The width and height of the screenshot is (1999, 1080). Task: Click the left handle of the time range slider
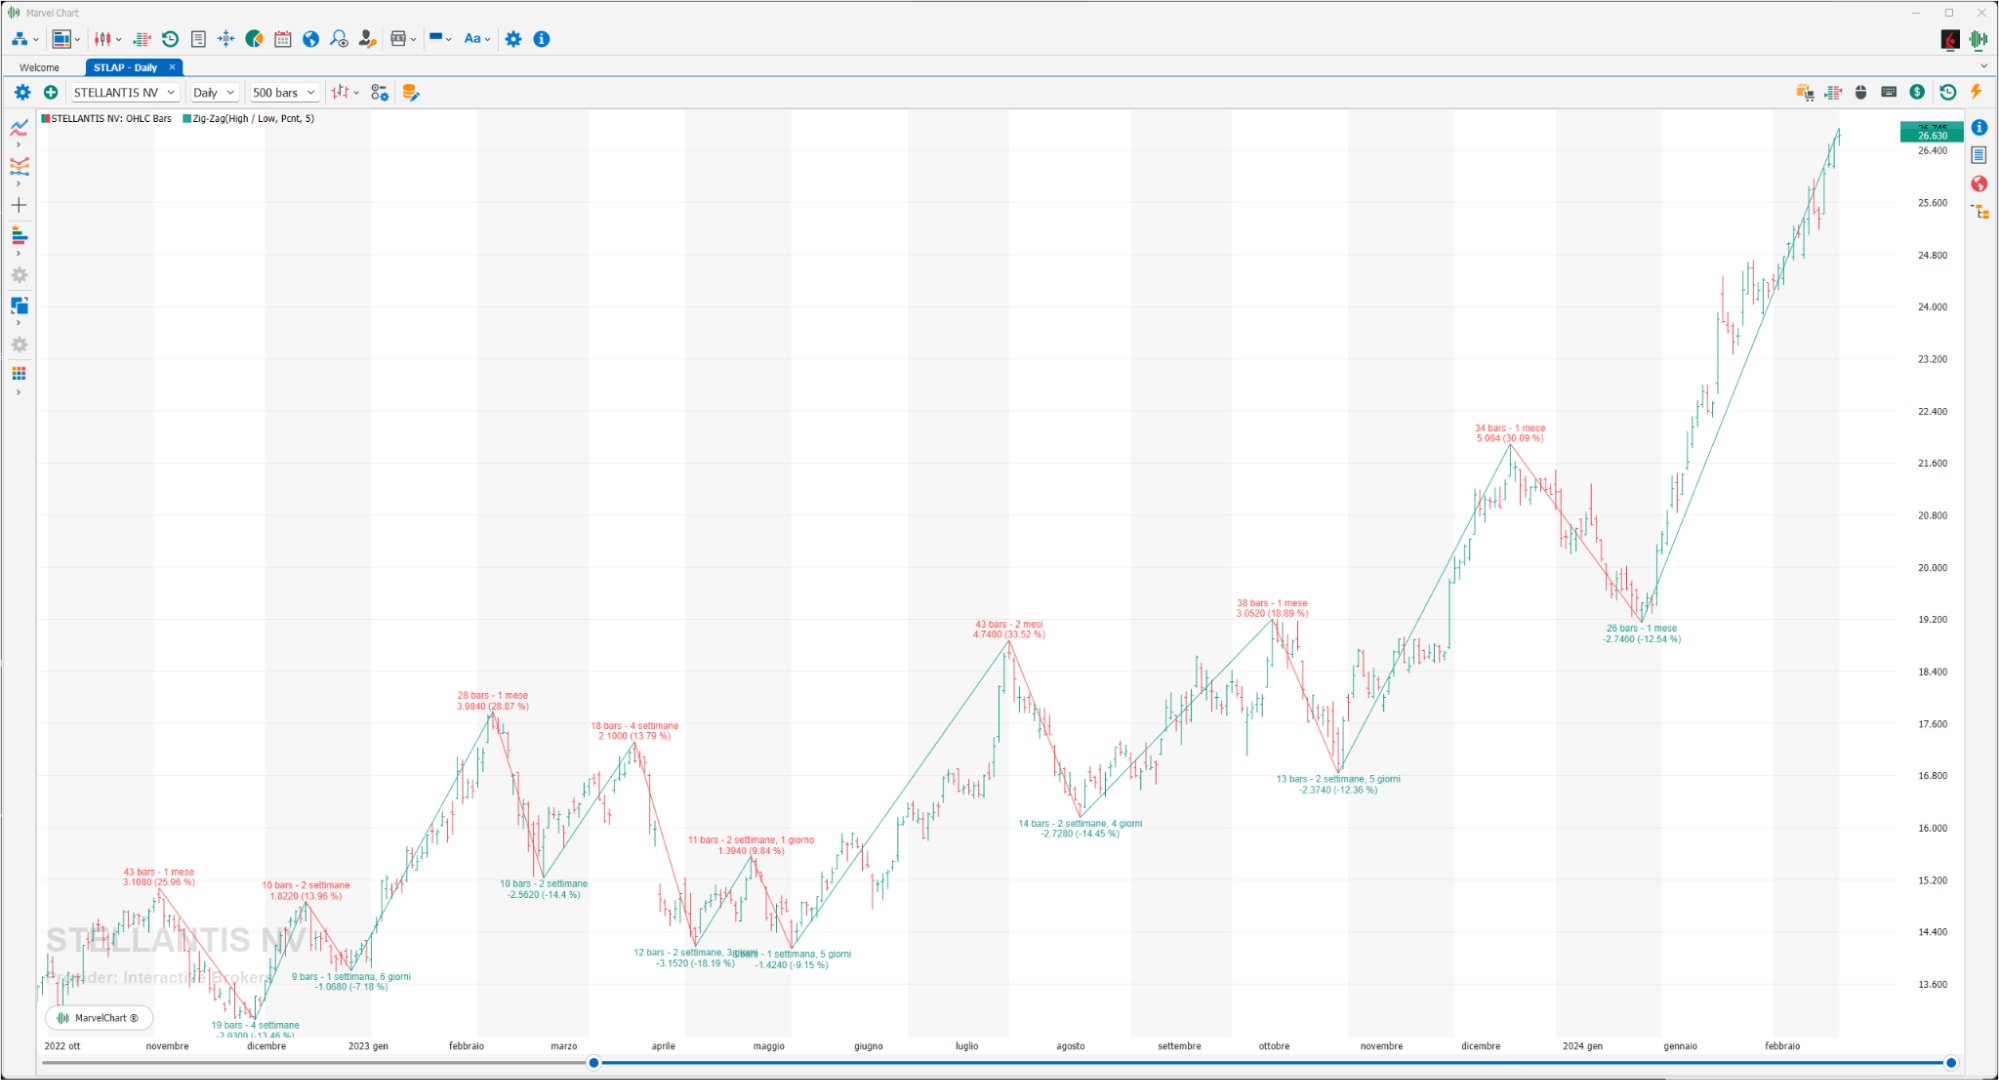(594, 1063)
